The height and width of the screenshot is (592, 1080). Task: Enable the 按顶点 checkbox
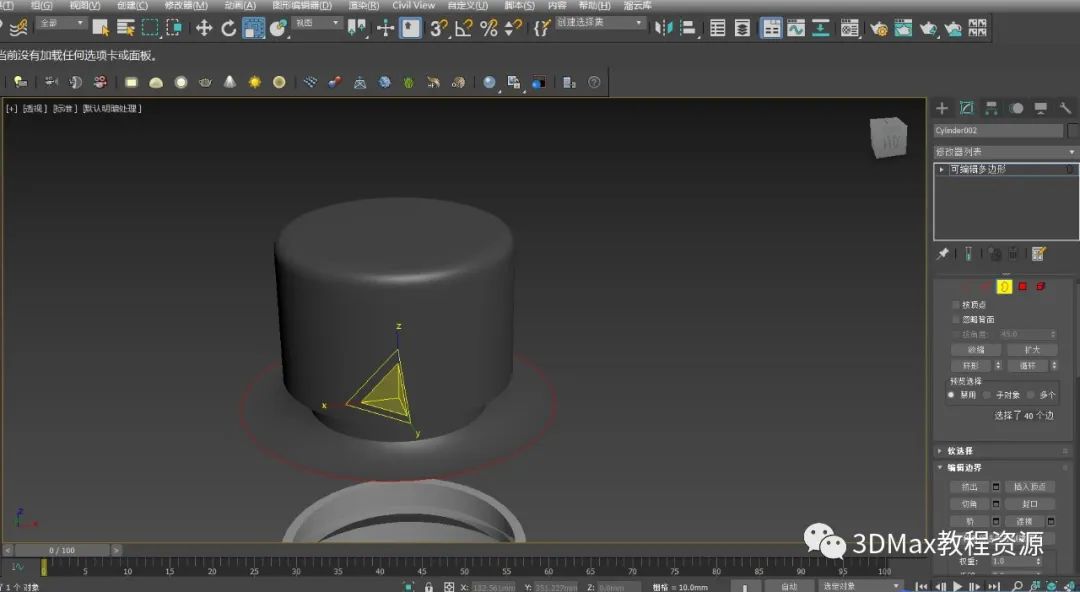(x=956, y=304)
